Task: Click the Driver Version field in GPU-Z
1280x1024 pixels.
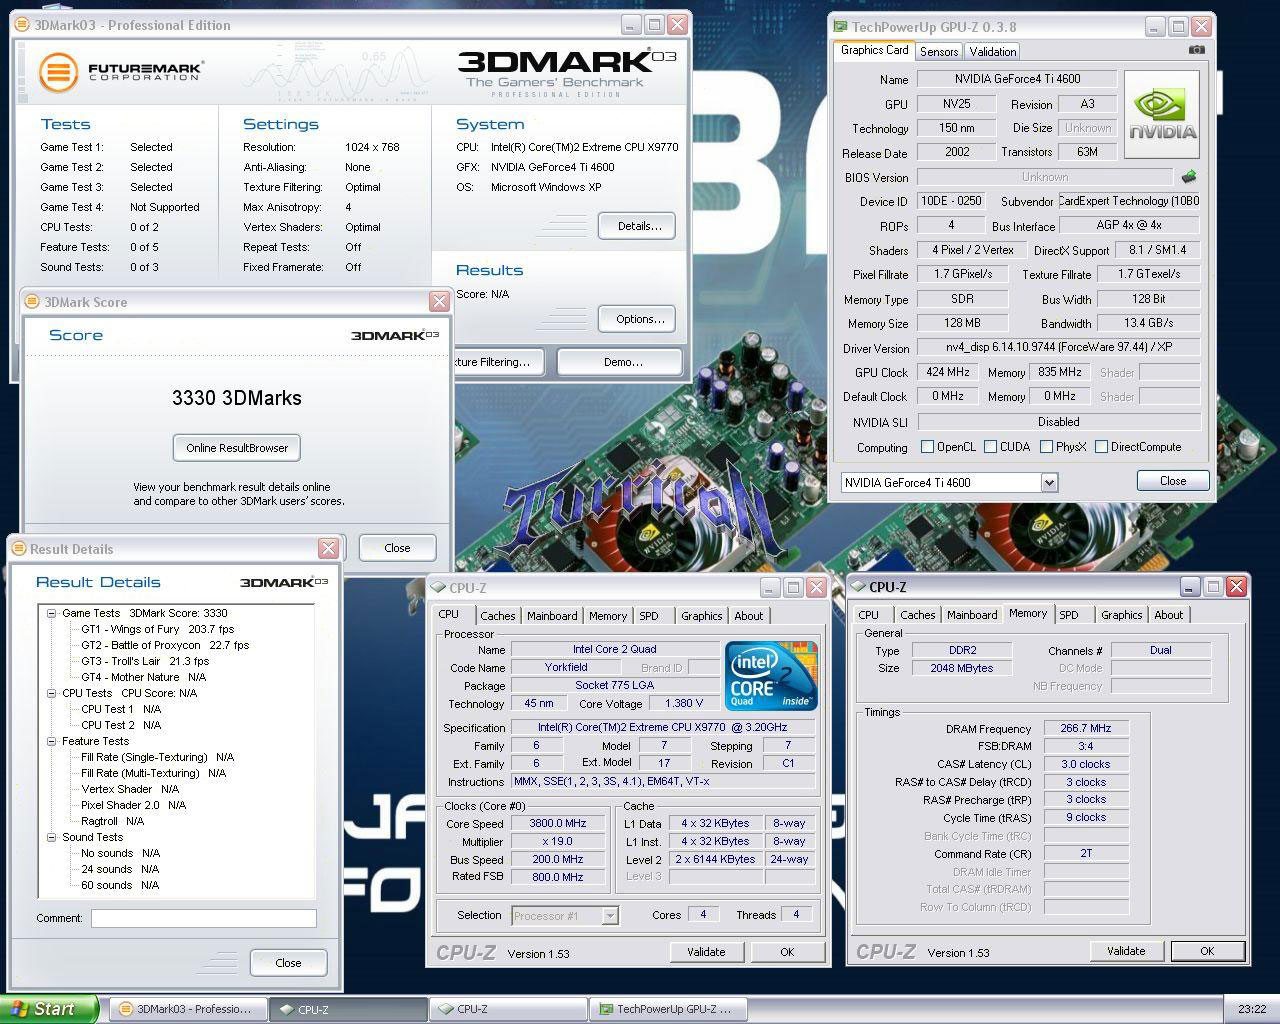Action: click(x=1058, y=348)
